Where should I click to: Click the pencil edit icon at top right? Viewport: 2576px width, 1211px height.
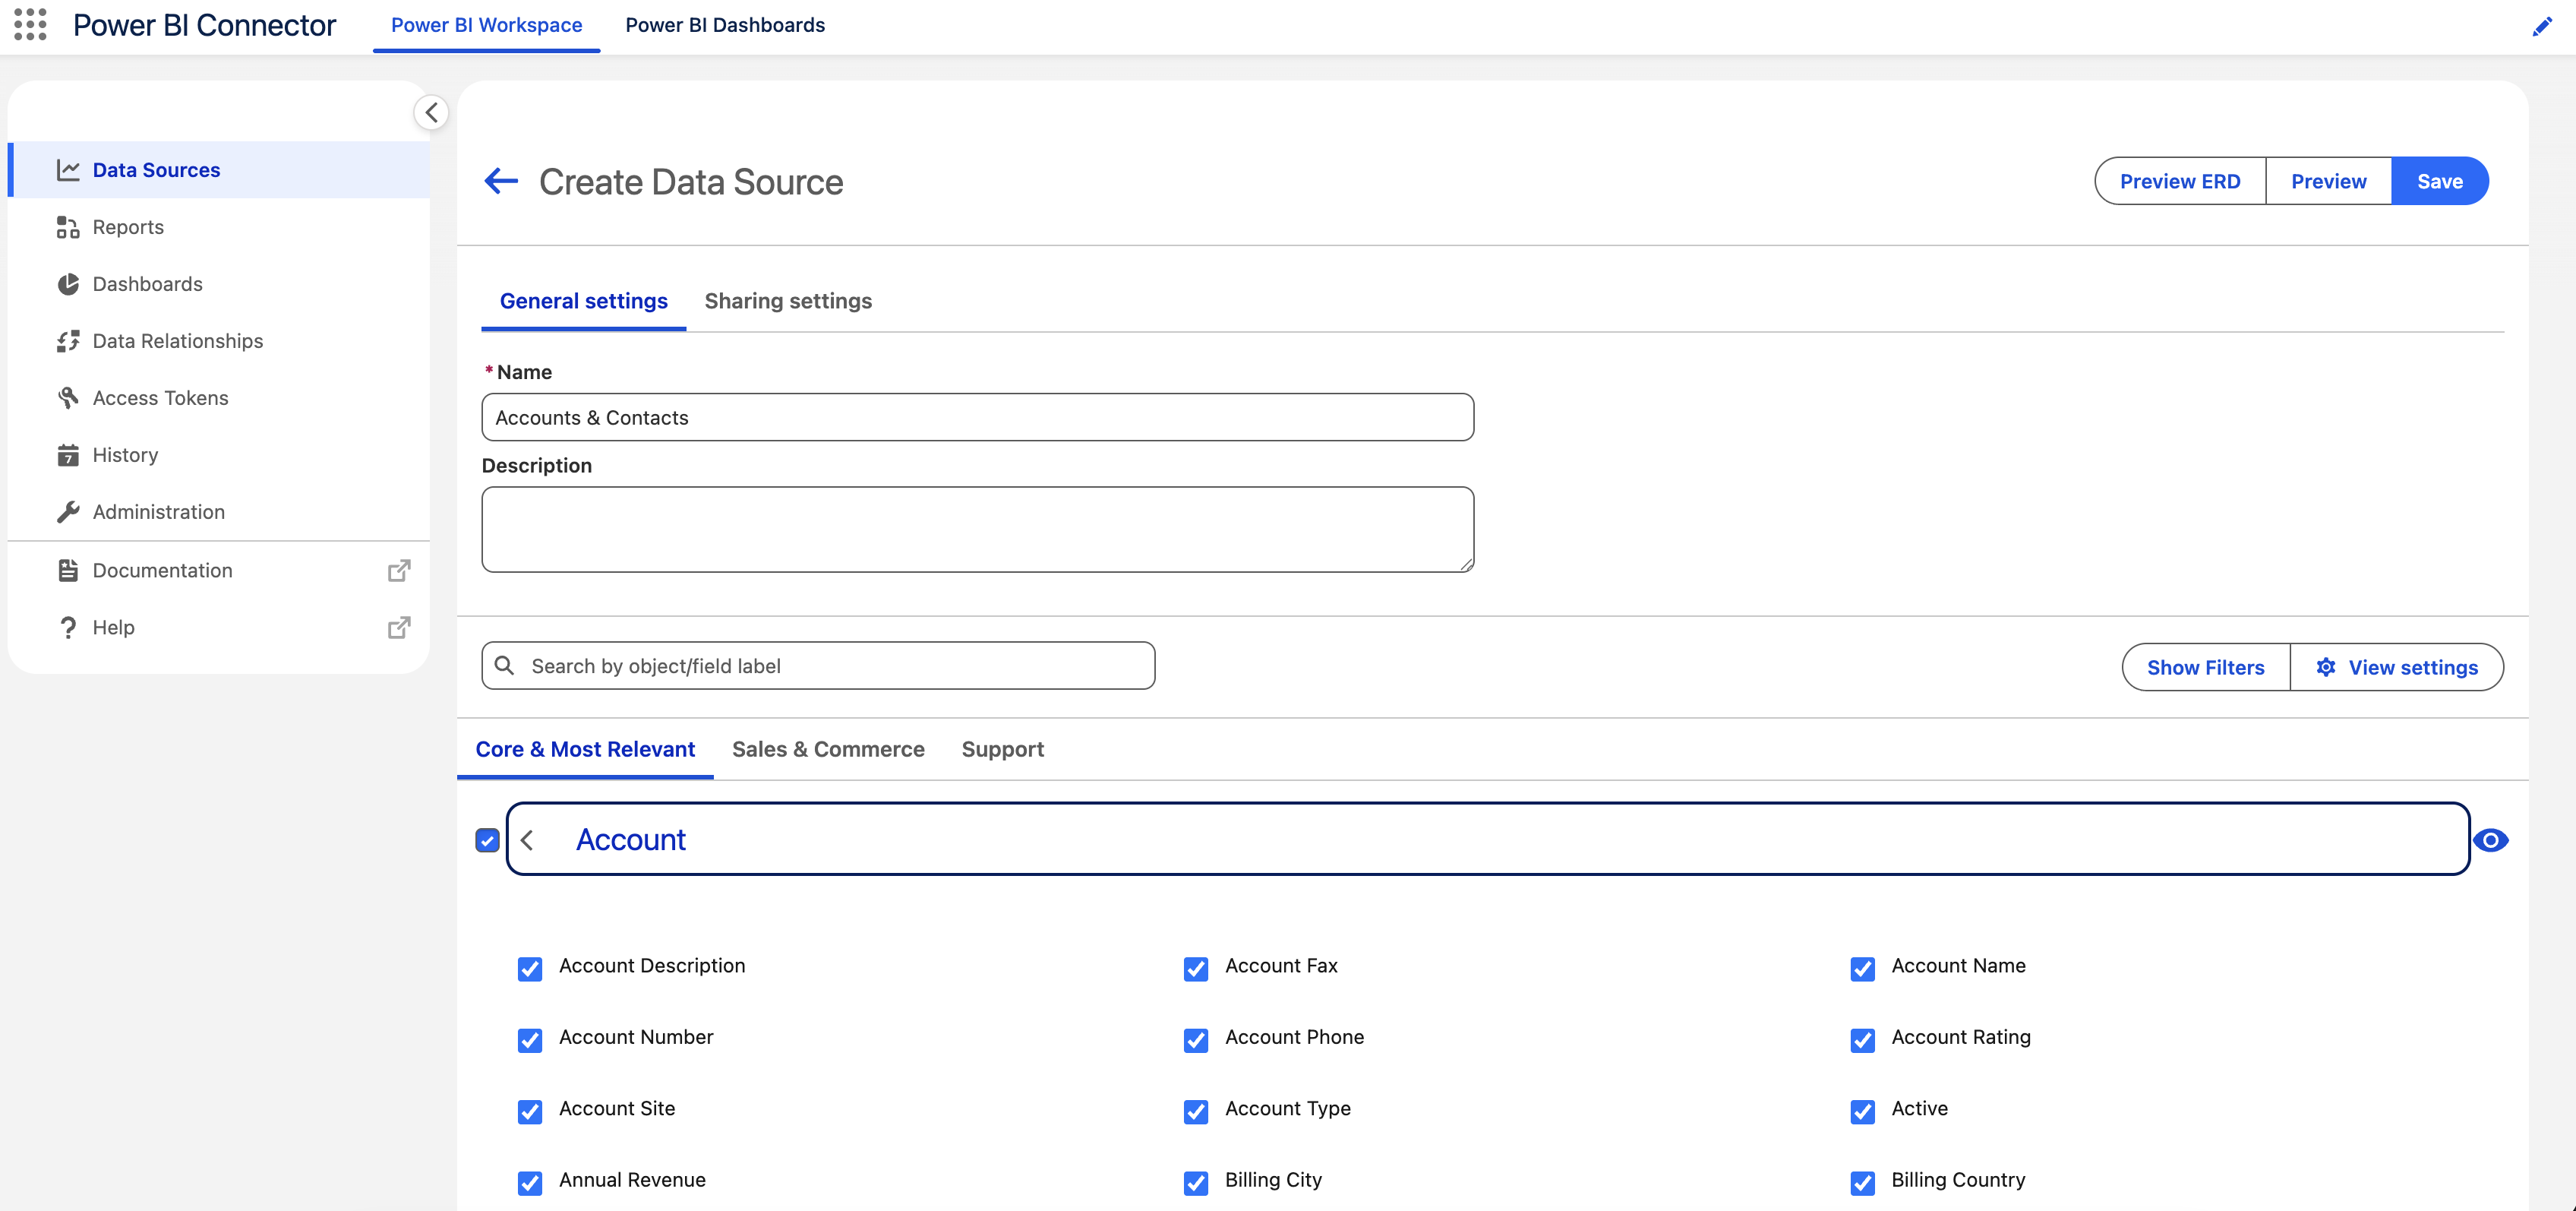point(2541,27)
